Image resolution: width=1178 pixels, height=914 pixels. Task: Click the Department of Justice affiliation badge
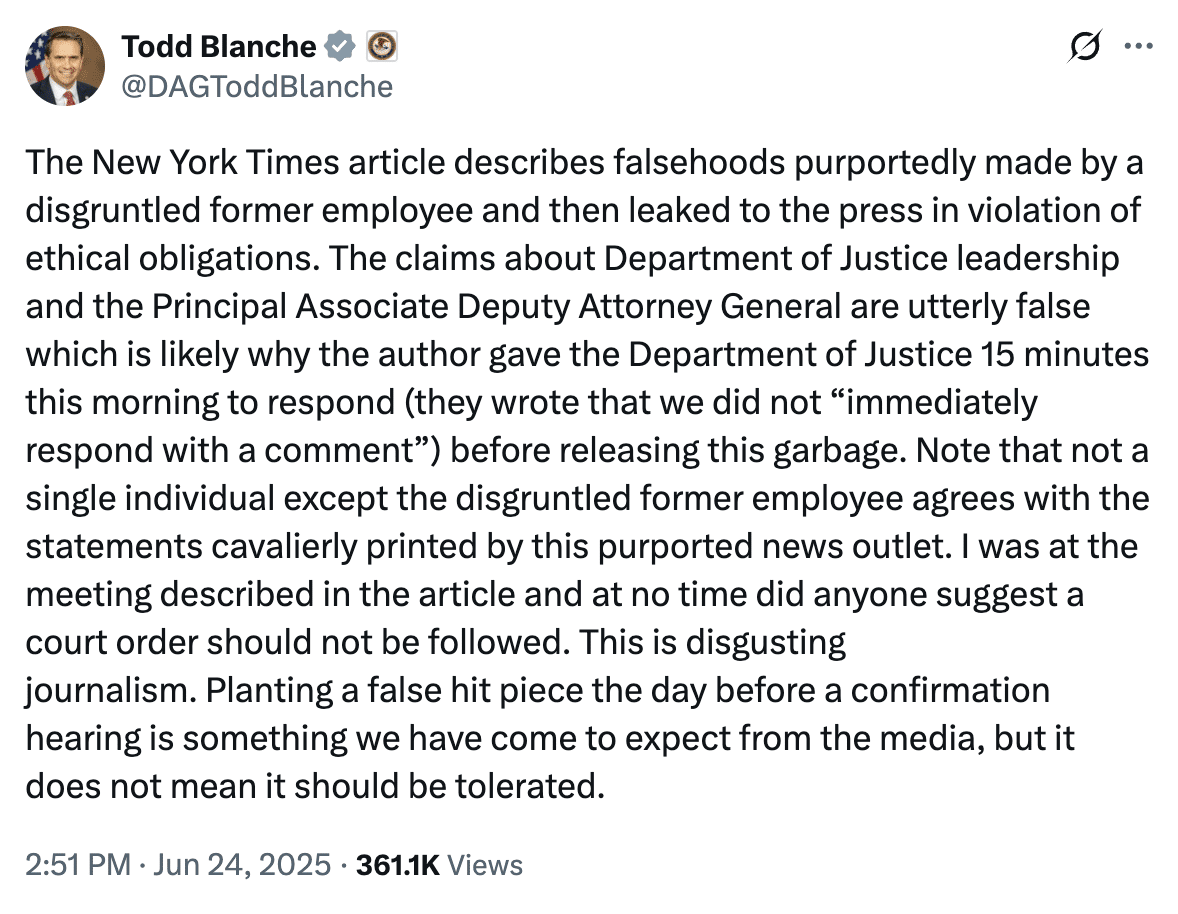tap(382, 47)
